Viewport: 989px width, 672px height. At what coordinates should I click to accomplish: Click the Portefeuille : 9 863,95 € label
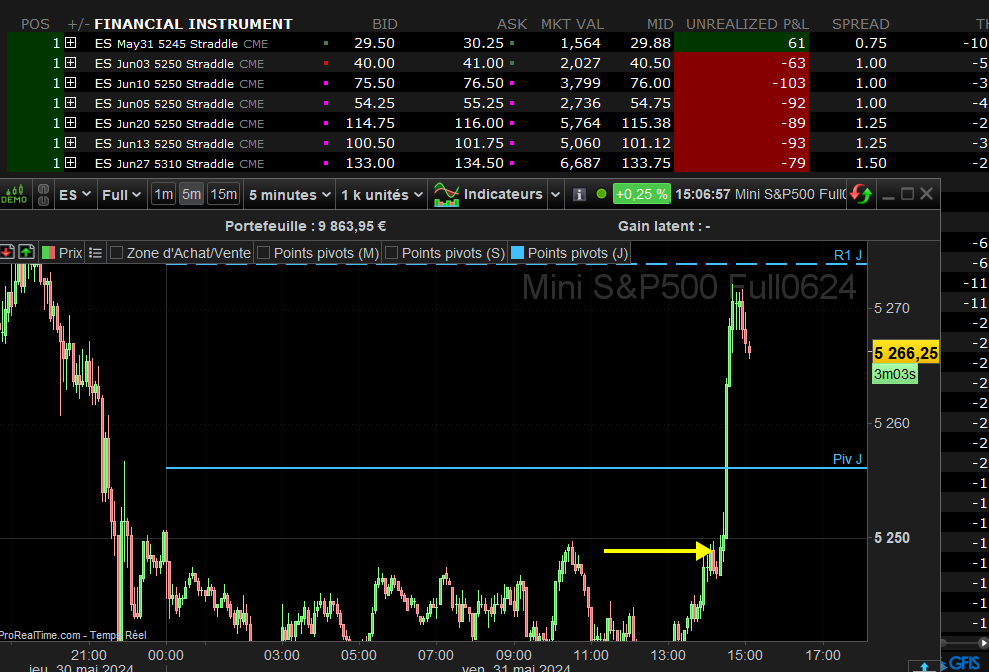(305, 226)
